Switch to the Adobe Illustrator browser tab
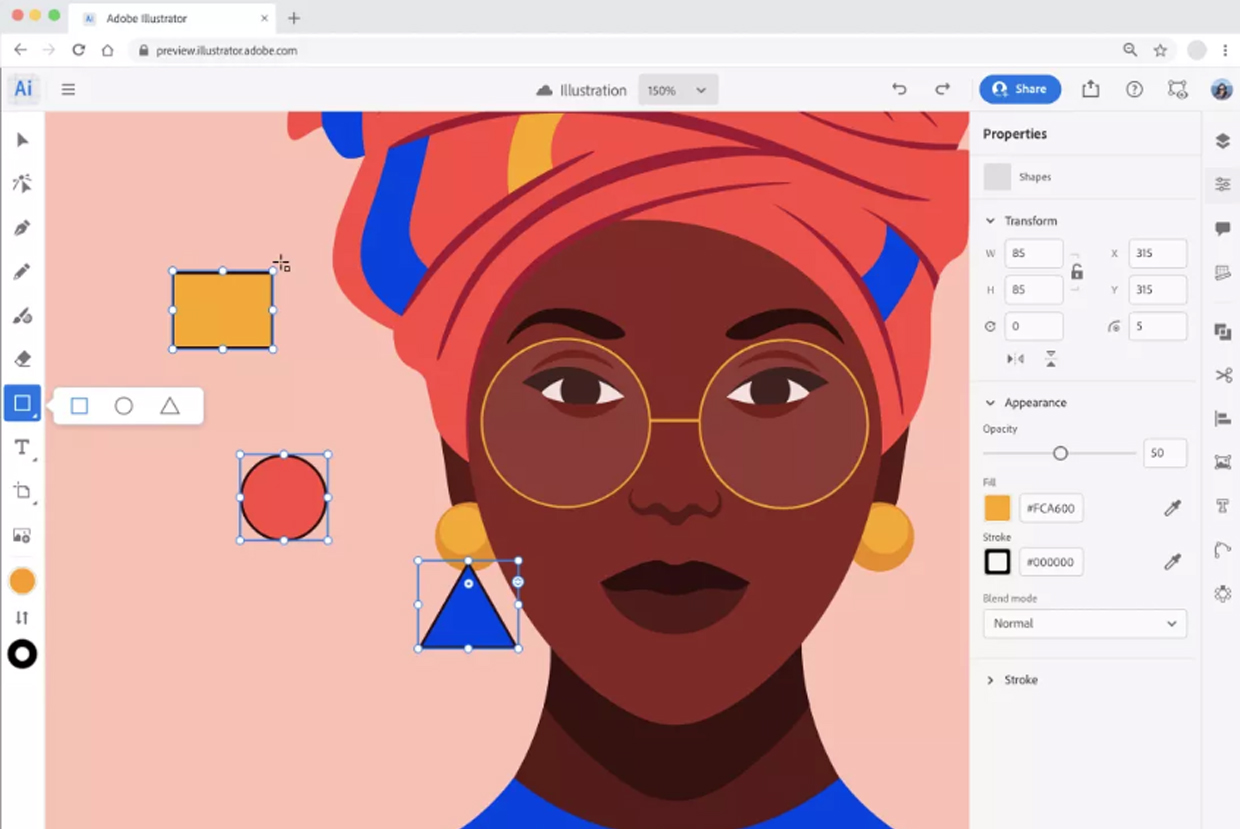Viewport: 1240px width, 829px height. point(170,18)
